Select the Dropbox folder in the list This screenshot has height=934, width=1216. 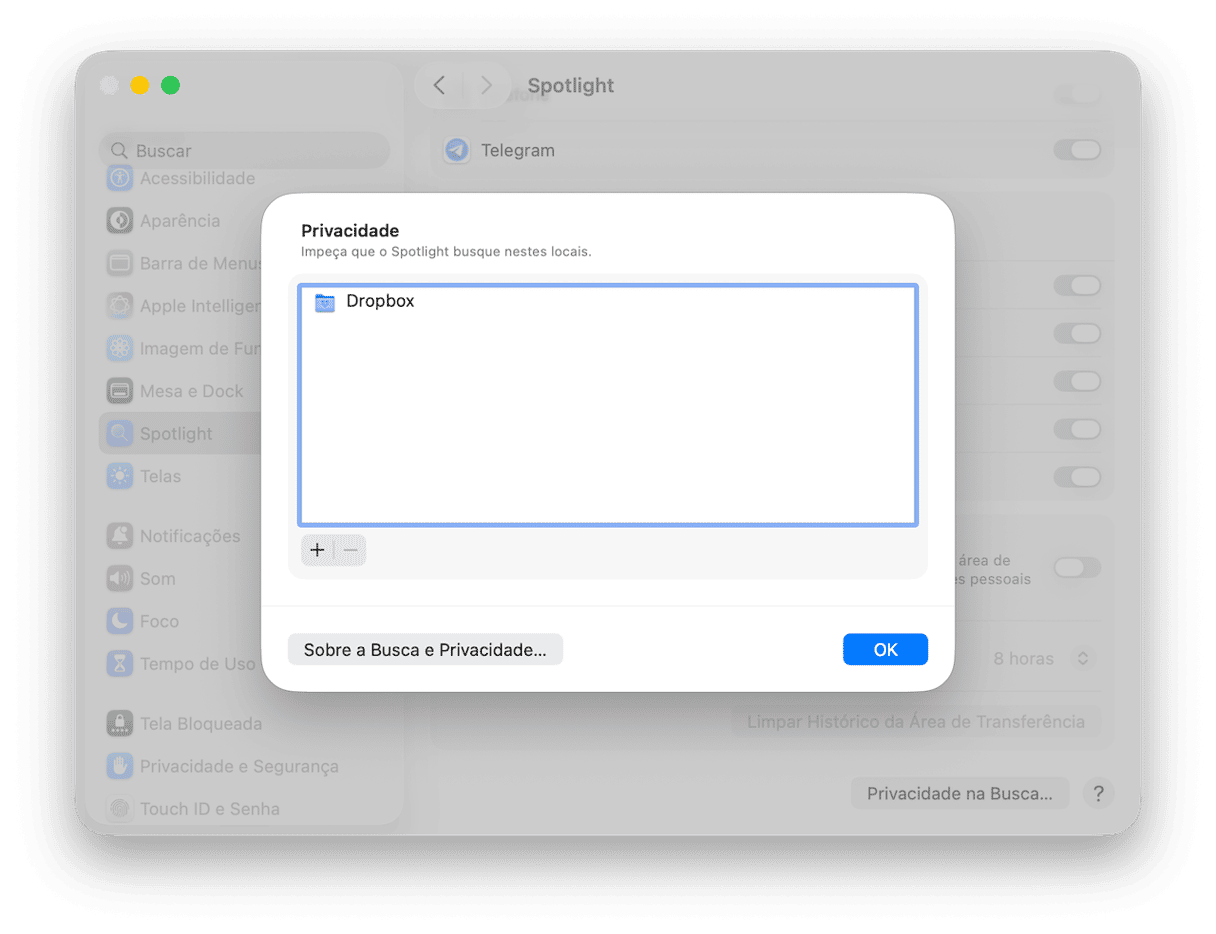(x=380, y=301)
